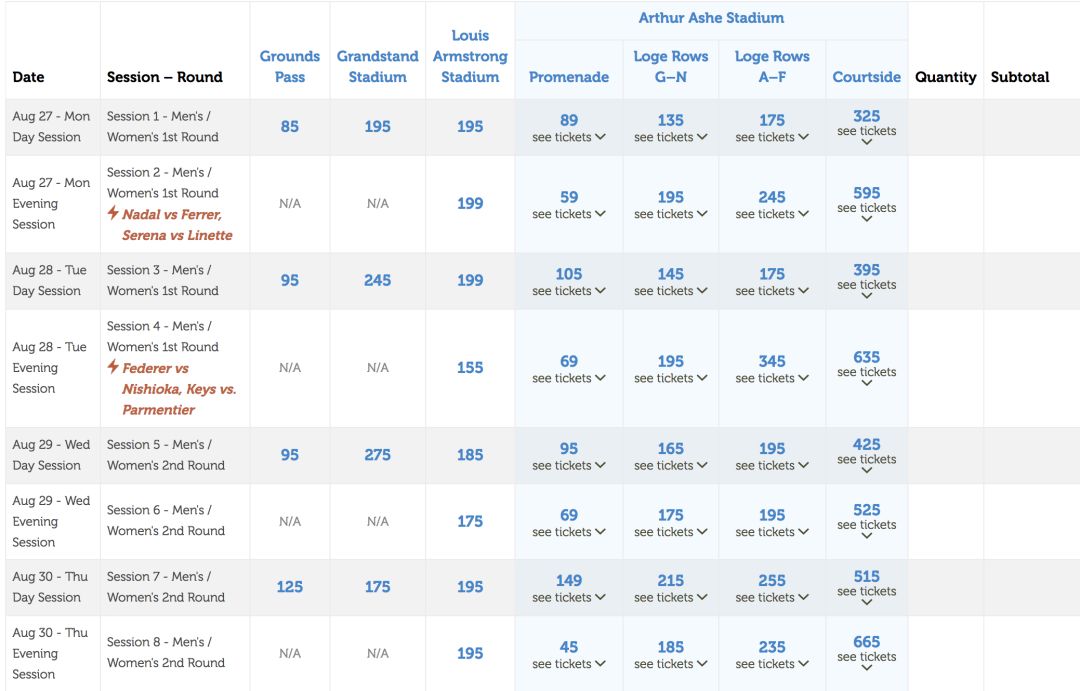
Task: Pick Louis Armstrong price 199 for Session 2
Action: 470,204
